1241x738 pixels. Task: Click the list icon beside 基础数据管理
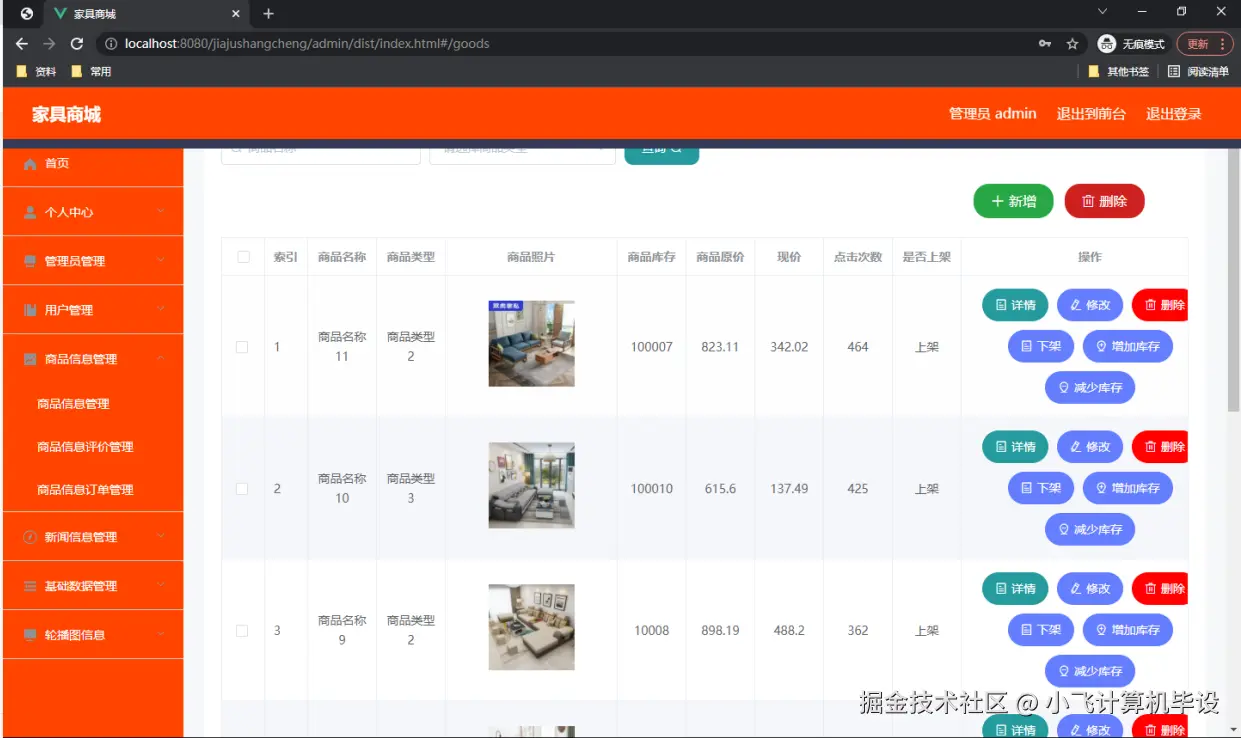coord(30,586)
